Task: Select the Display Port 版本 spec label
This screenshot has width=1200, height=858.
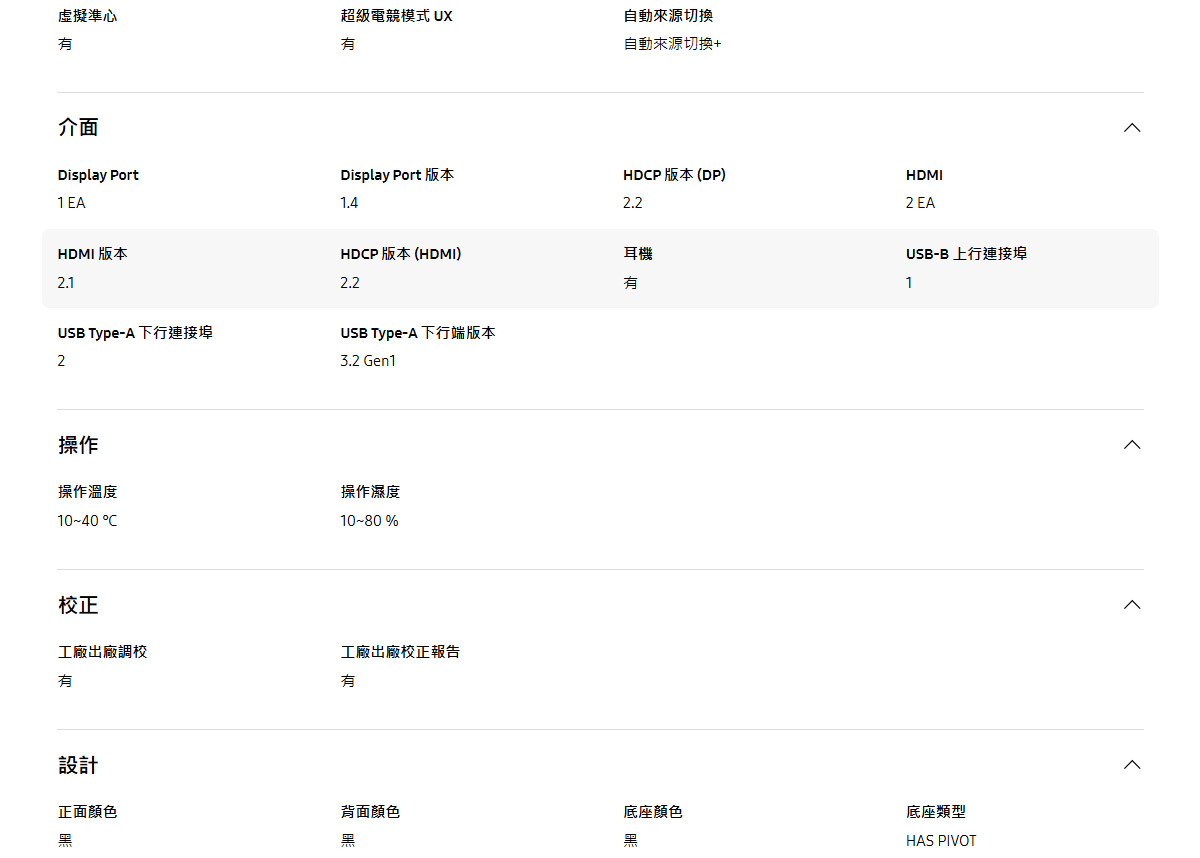Action: (396, 174)
